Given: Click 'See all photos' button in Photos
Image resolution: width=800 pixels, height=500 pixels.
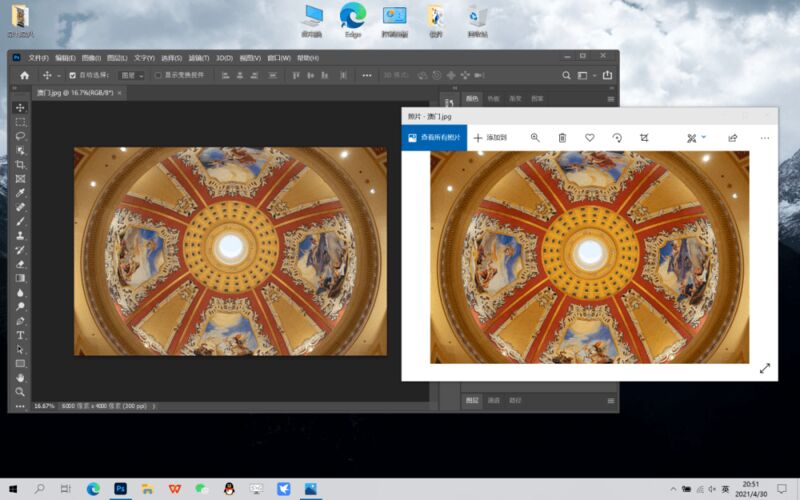Looking at the screenshot, I should 434,138.
